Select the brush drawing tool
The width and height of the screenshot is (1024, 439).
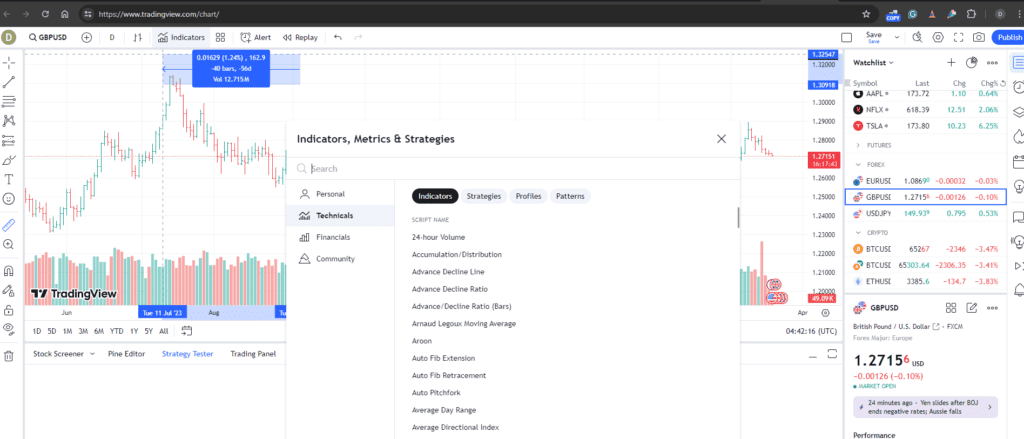9,160
